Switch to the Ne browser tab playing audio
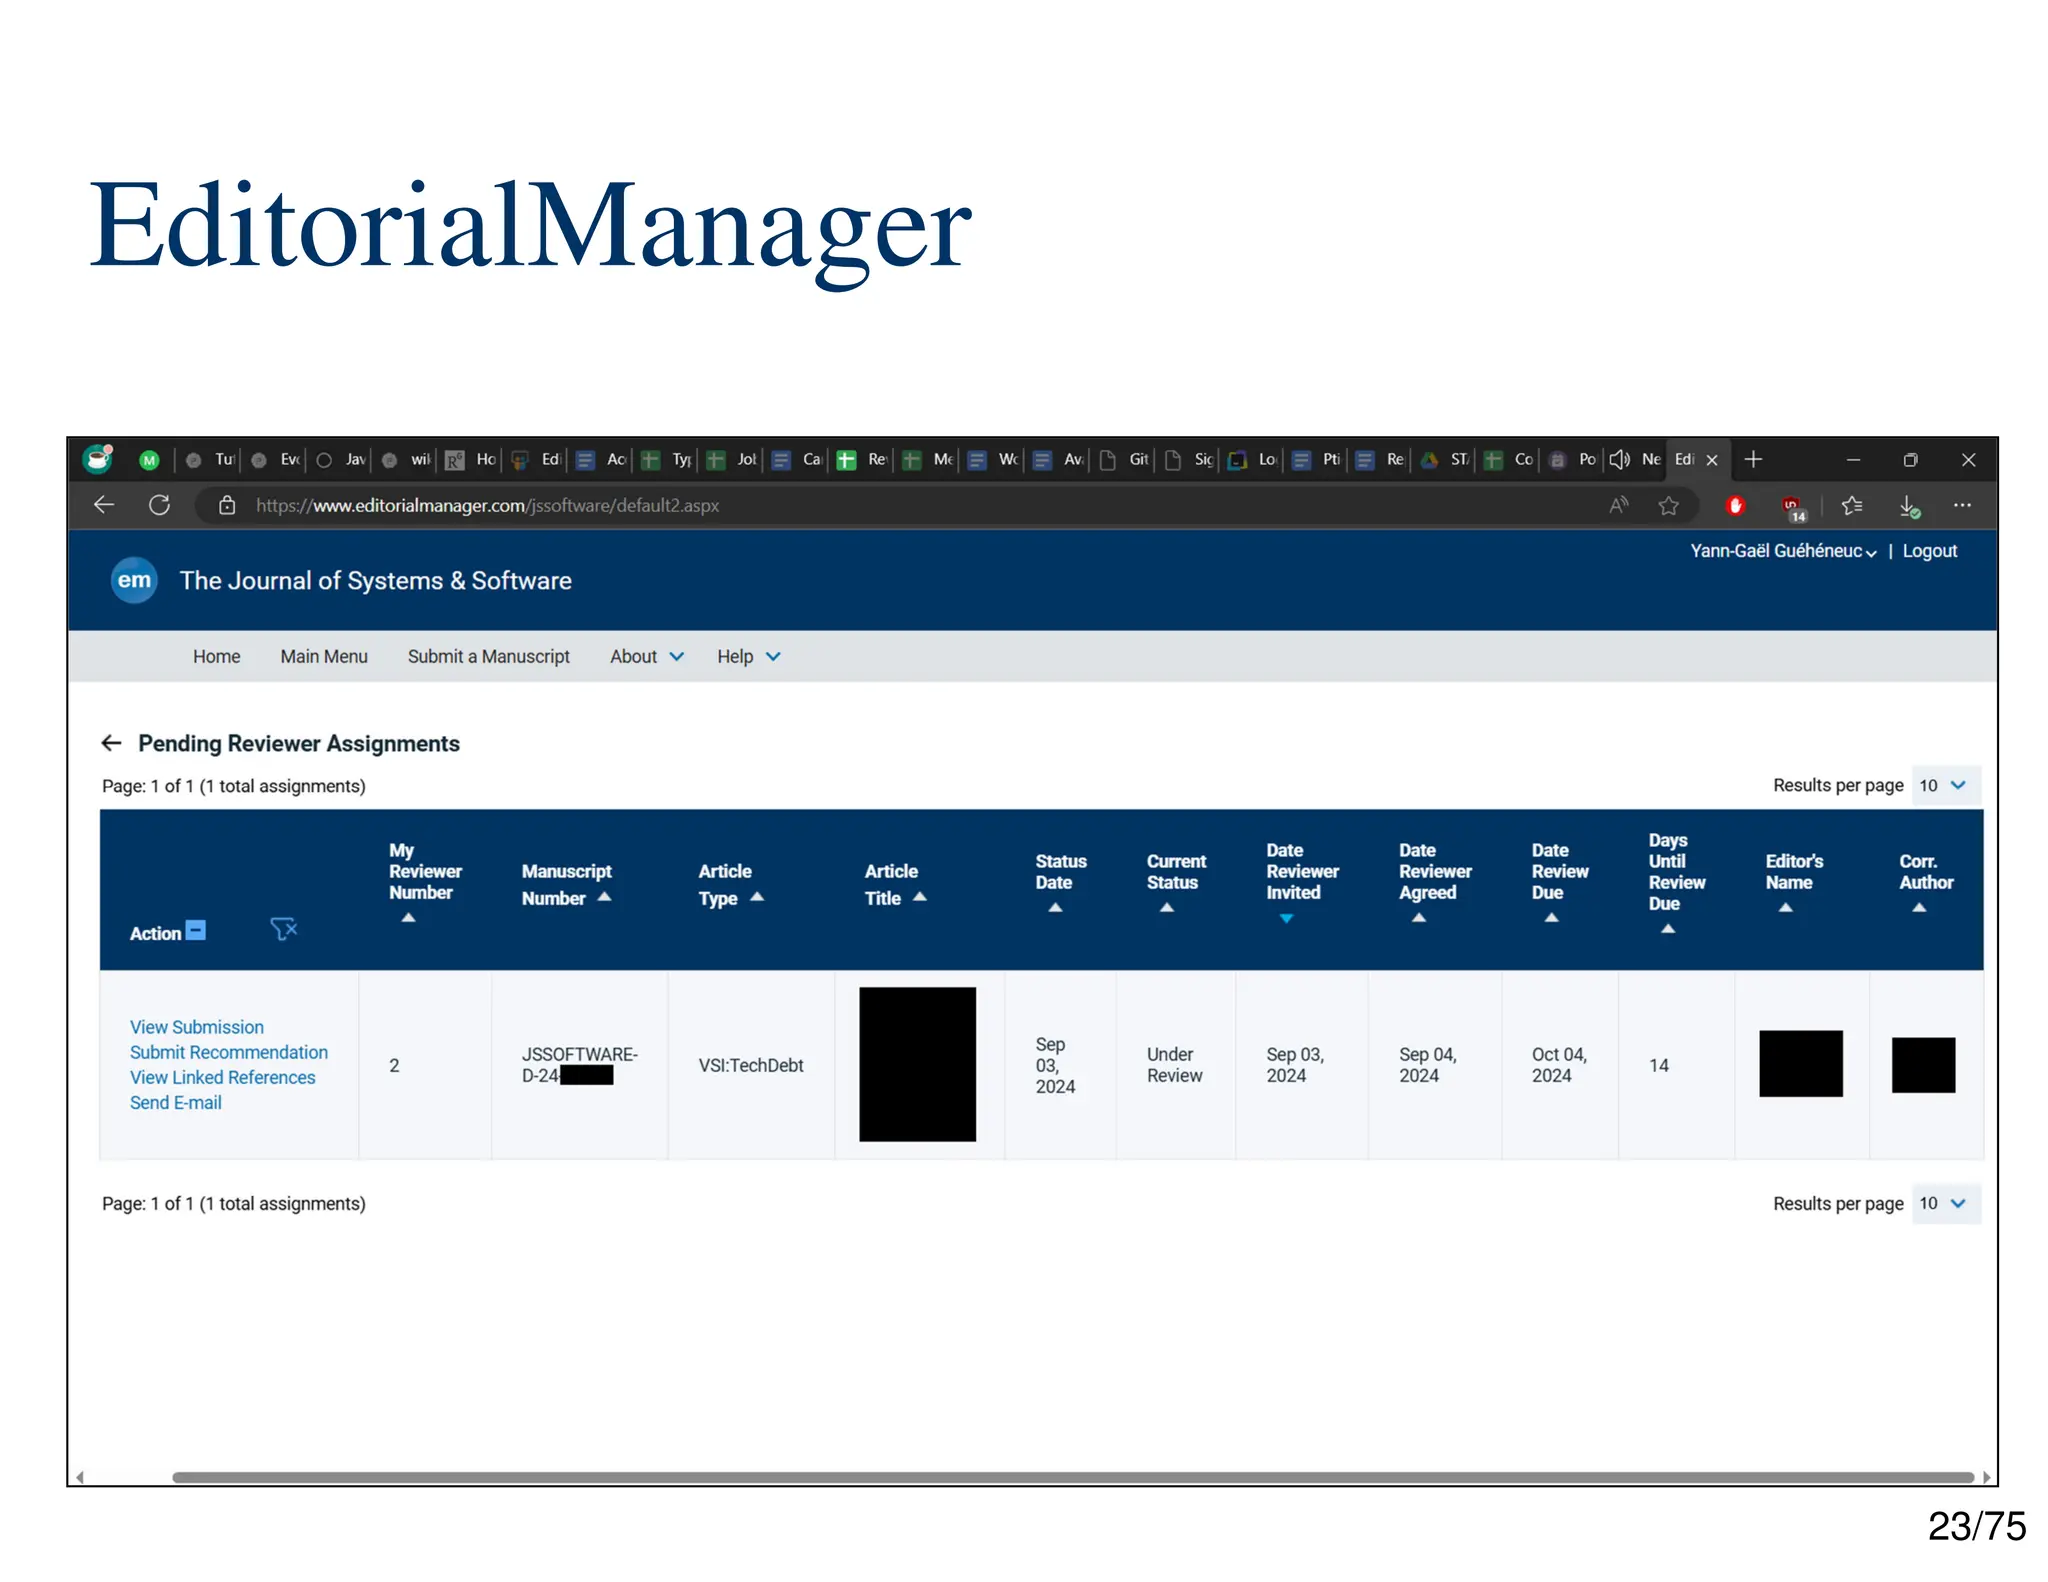2048x1582 pixels. click(x=1636, y=459)
